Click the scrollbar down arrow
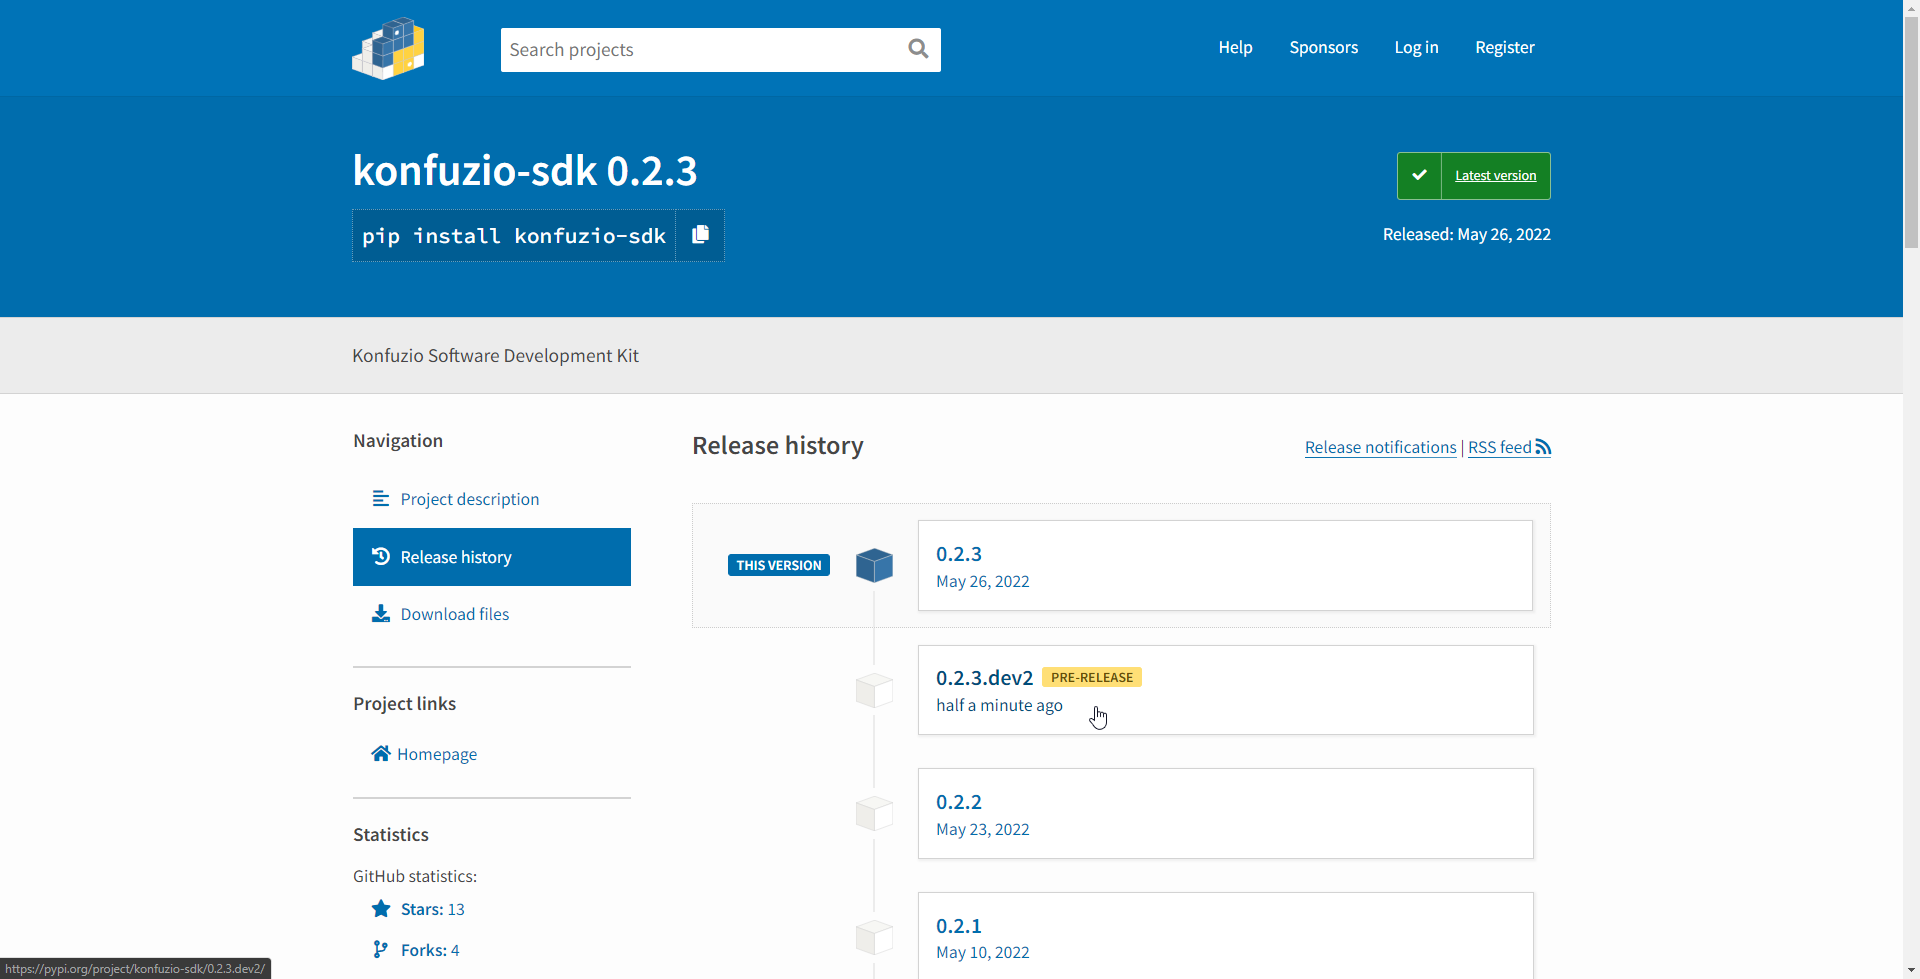 click(1911, 971)
